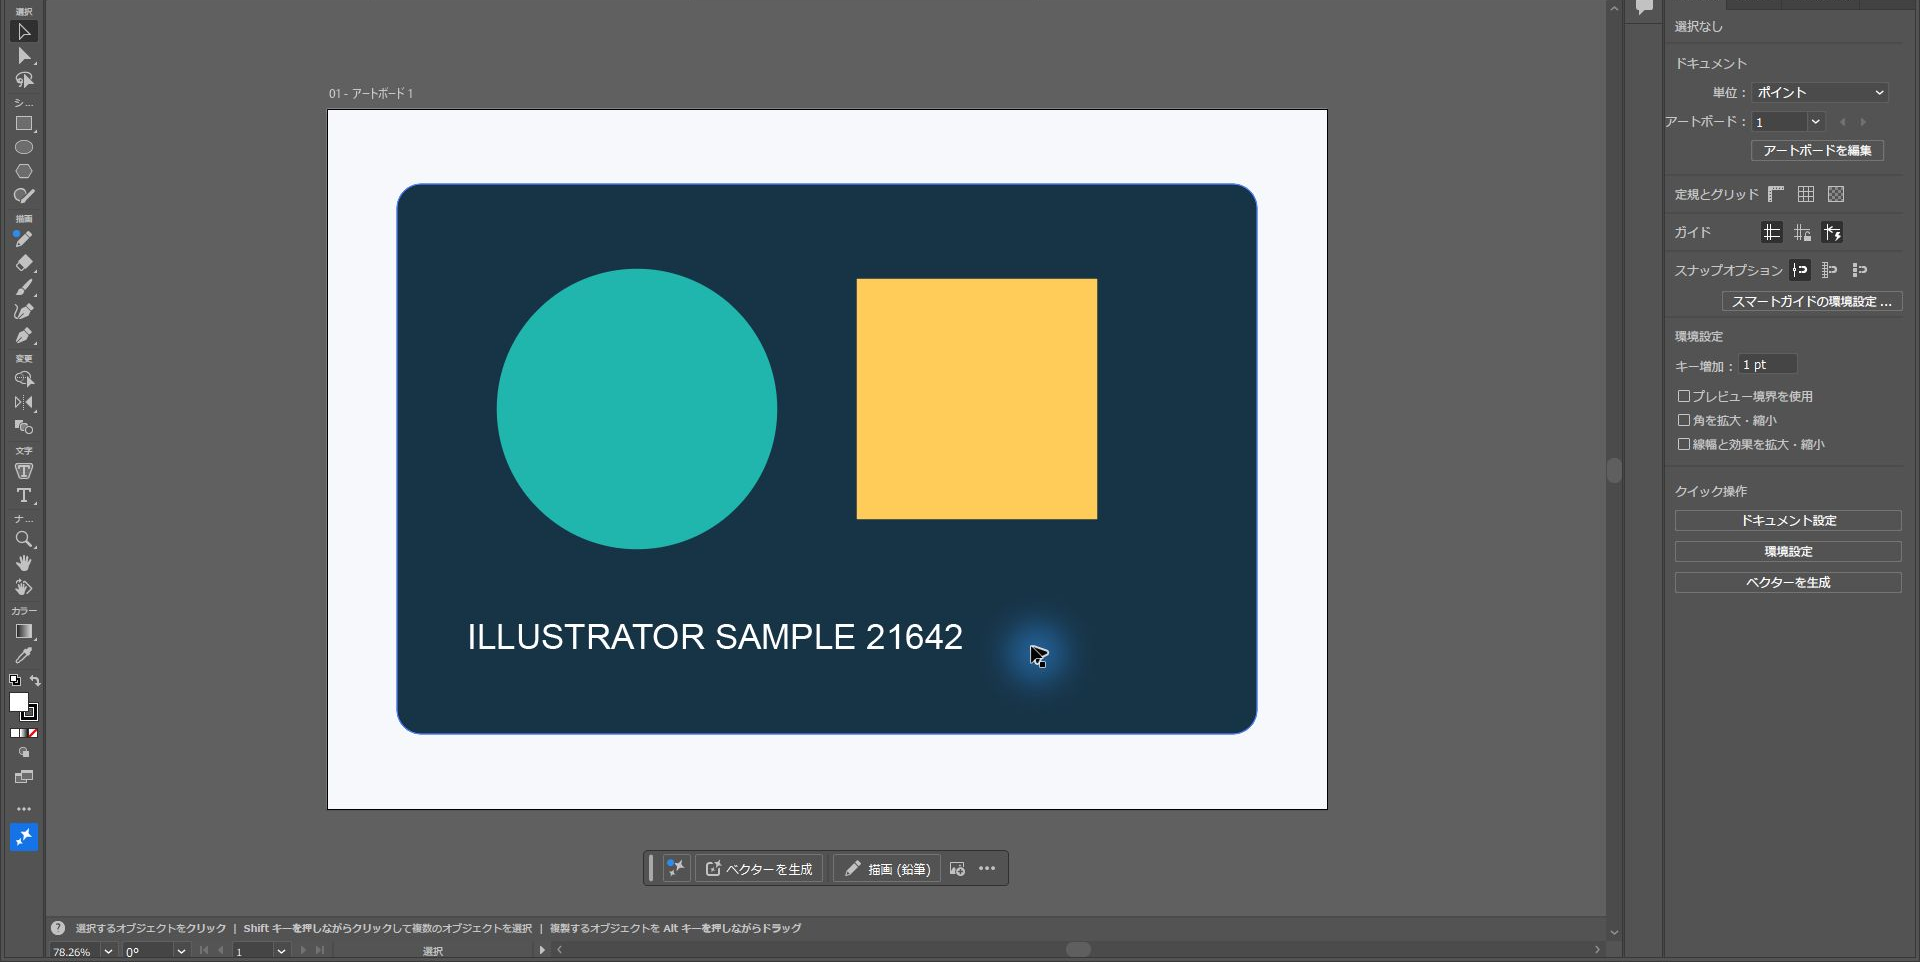This screenshot has height=962, width=1920.
Task: Click the blue generative sparkle tool button
Action: (24, 837)
